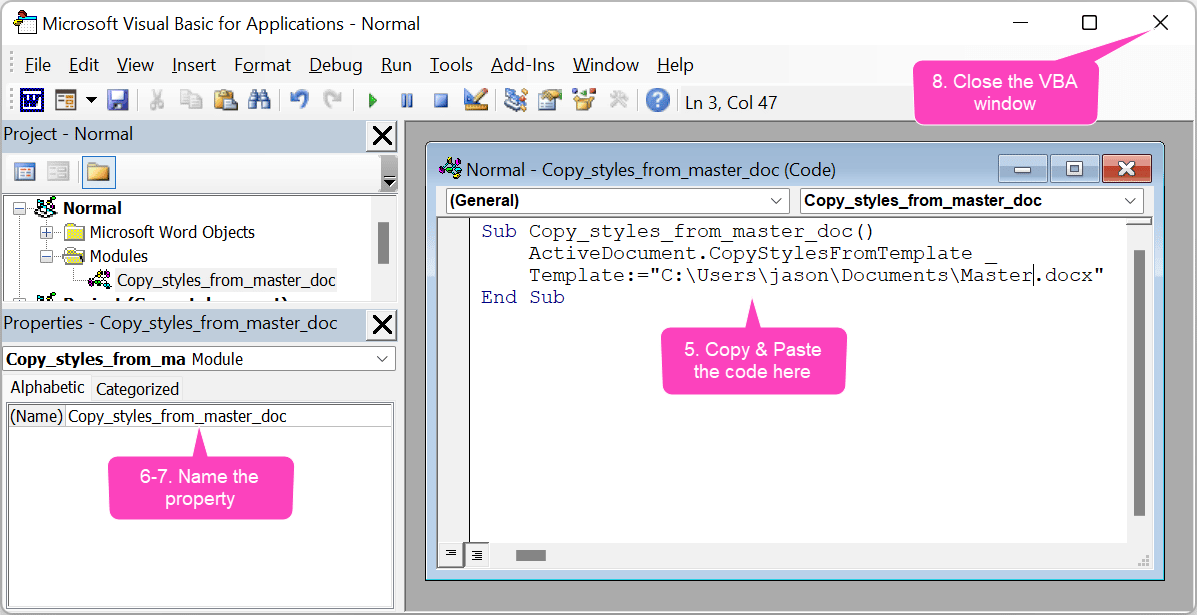Select the Normal project in the tree
The image size is (1197, 615).
tap(92, 208)
